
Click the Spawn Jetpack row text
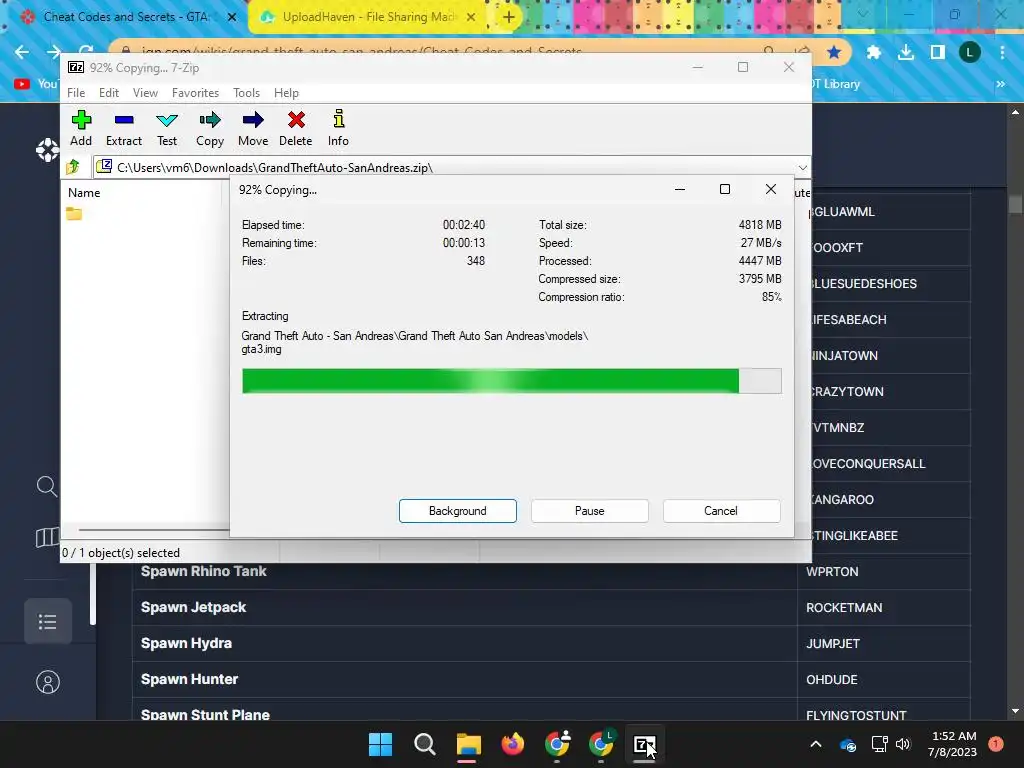pyautogui.click(x=193, y=607)
